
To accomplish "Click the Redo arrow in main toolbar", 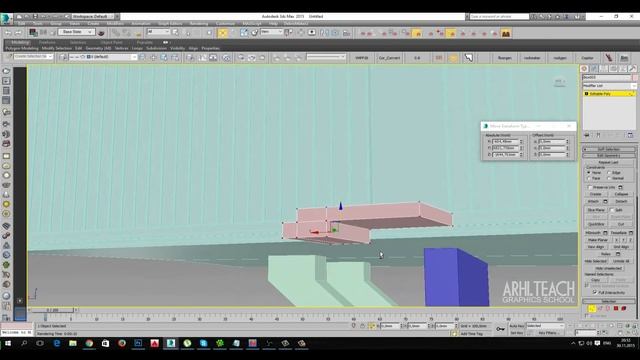I will [x=18, y=32].
